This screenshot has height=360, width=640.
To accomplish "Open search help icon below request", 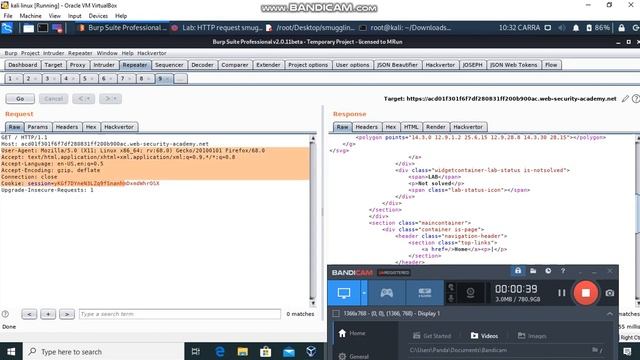I will tap(5, 314).
